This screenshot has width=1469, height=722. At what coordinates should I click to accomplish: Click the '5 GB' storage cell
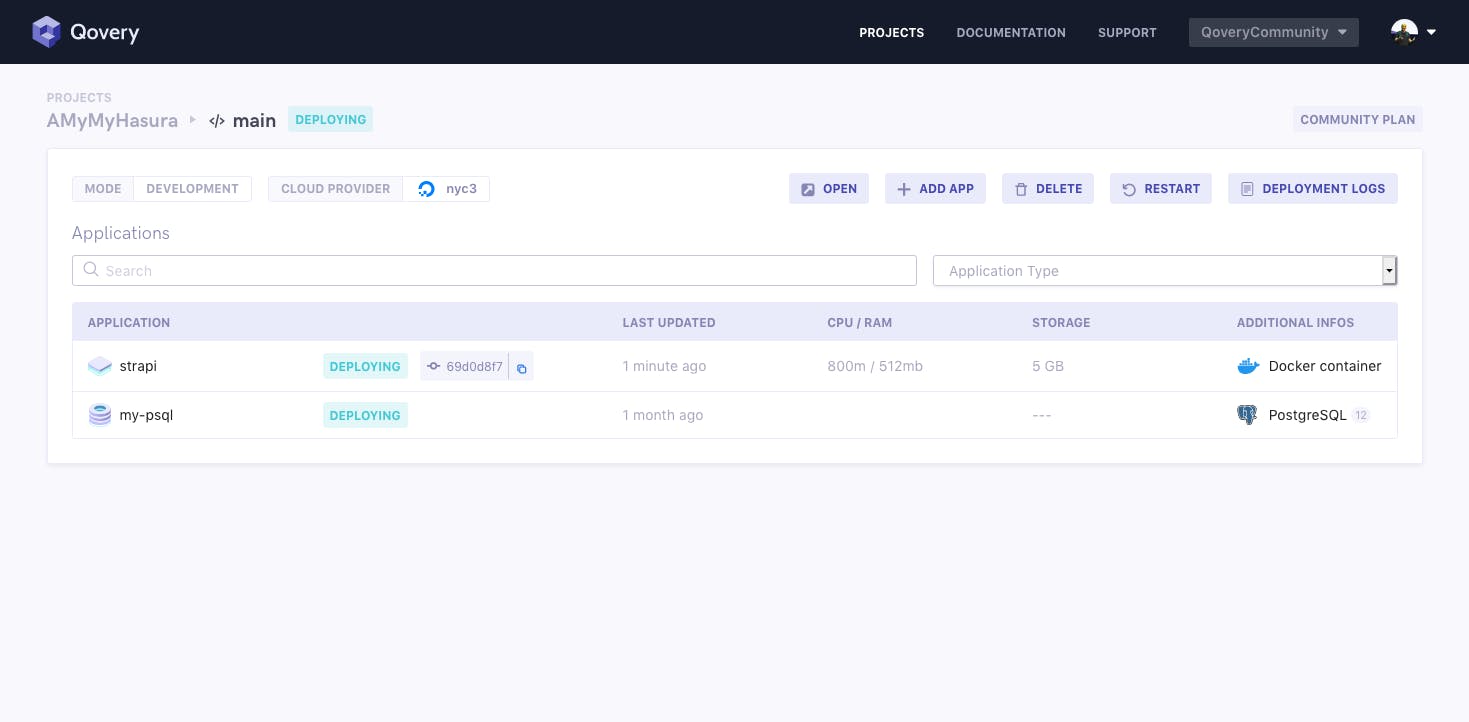(x=1048, y=366)
